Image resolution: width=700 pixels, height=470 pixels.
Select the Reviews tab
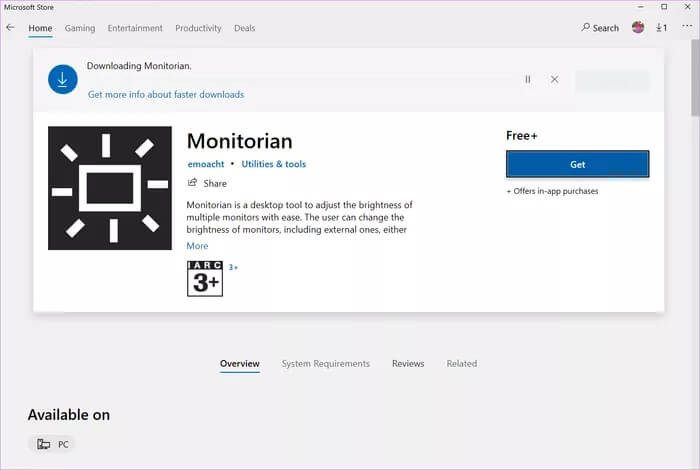[408, 364]
